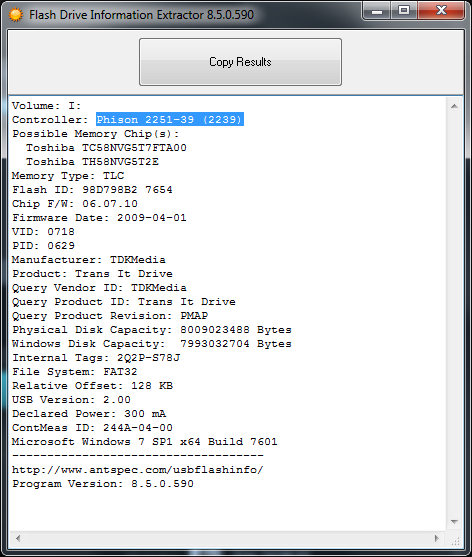Screen dimensions: 472x557
Task: Click the Toshiba TC58NVG5T7FTA00 chip line
Action: pos(106,148)
